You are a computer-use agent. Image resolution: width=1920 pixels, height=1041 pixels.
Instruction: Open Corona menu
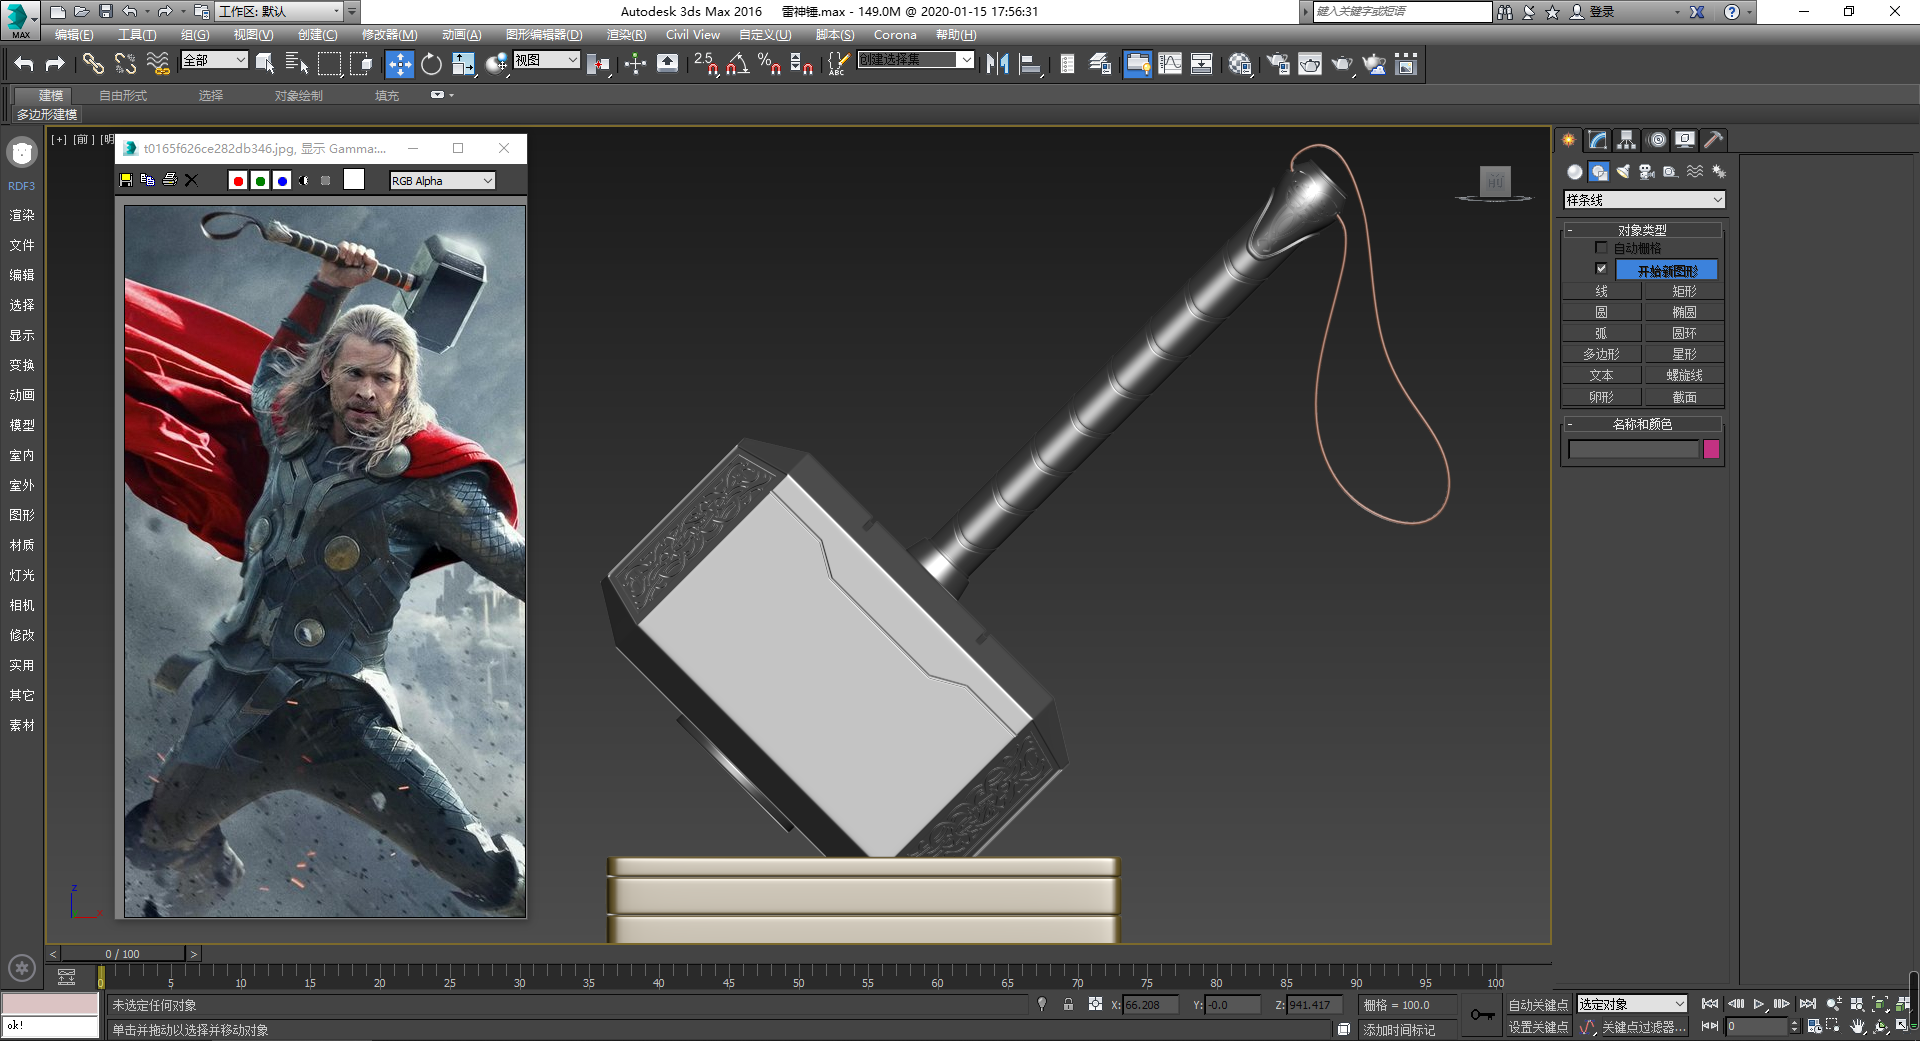tap(895, 35)
